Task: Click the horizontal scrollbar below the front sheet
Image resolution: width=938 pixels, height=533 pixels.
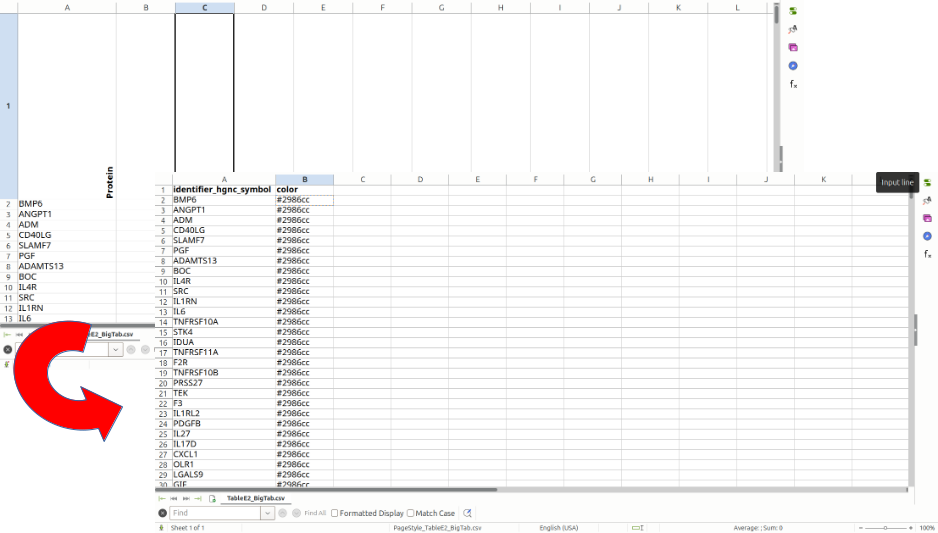Action: (330, 490)
